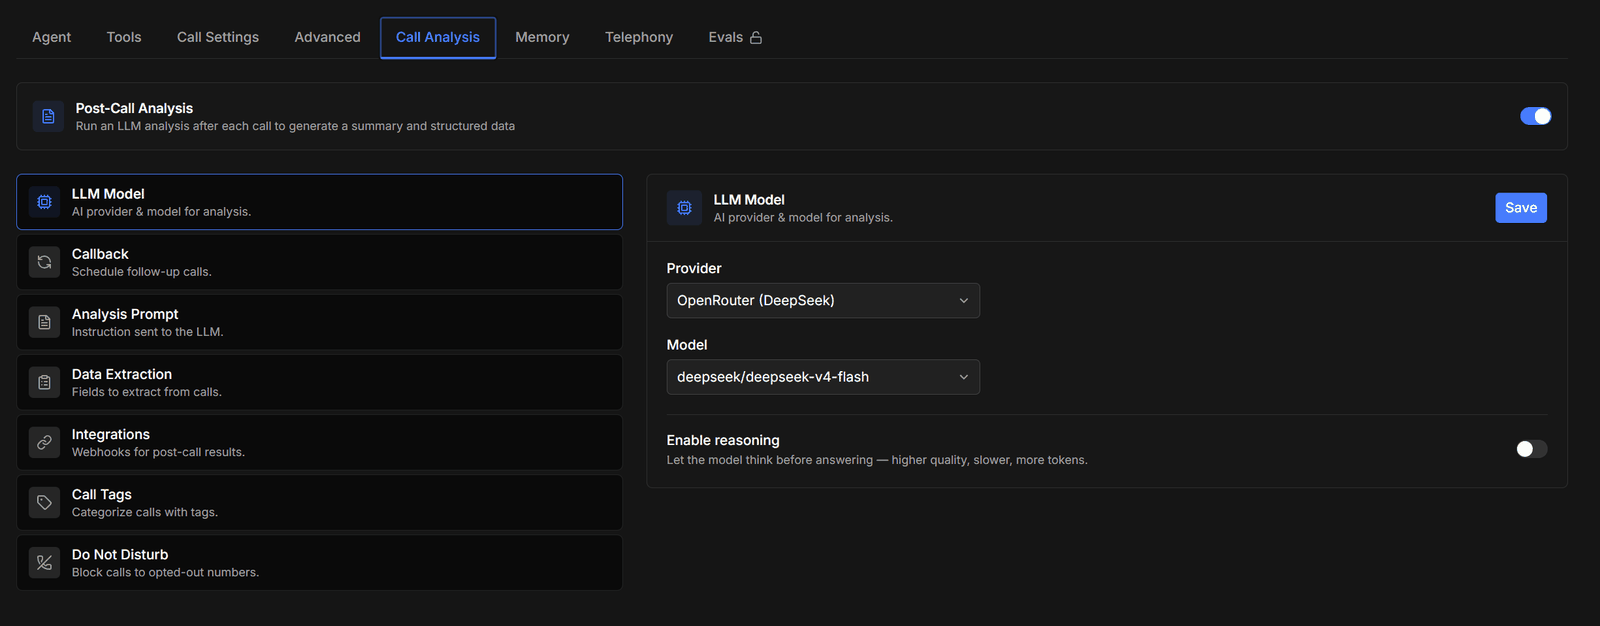Click the chip icon in LLM Model panel header
1600x626 pixels.
pos(684,208)
